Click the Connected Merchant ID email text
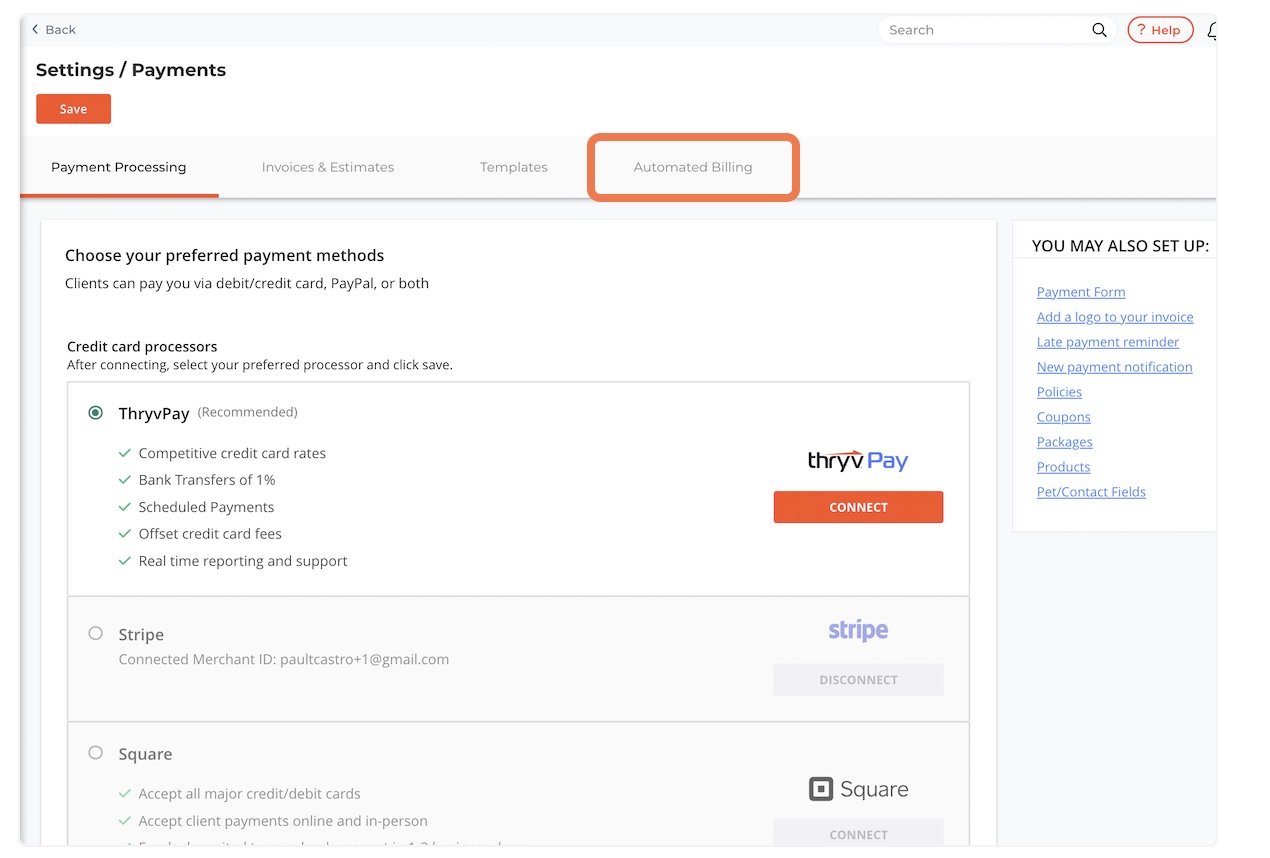 coord(284,660)
